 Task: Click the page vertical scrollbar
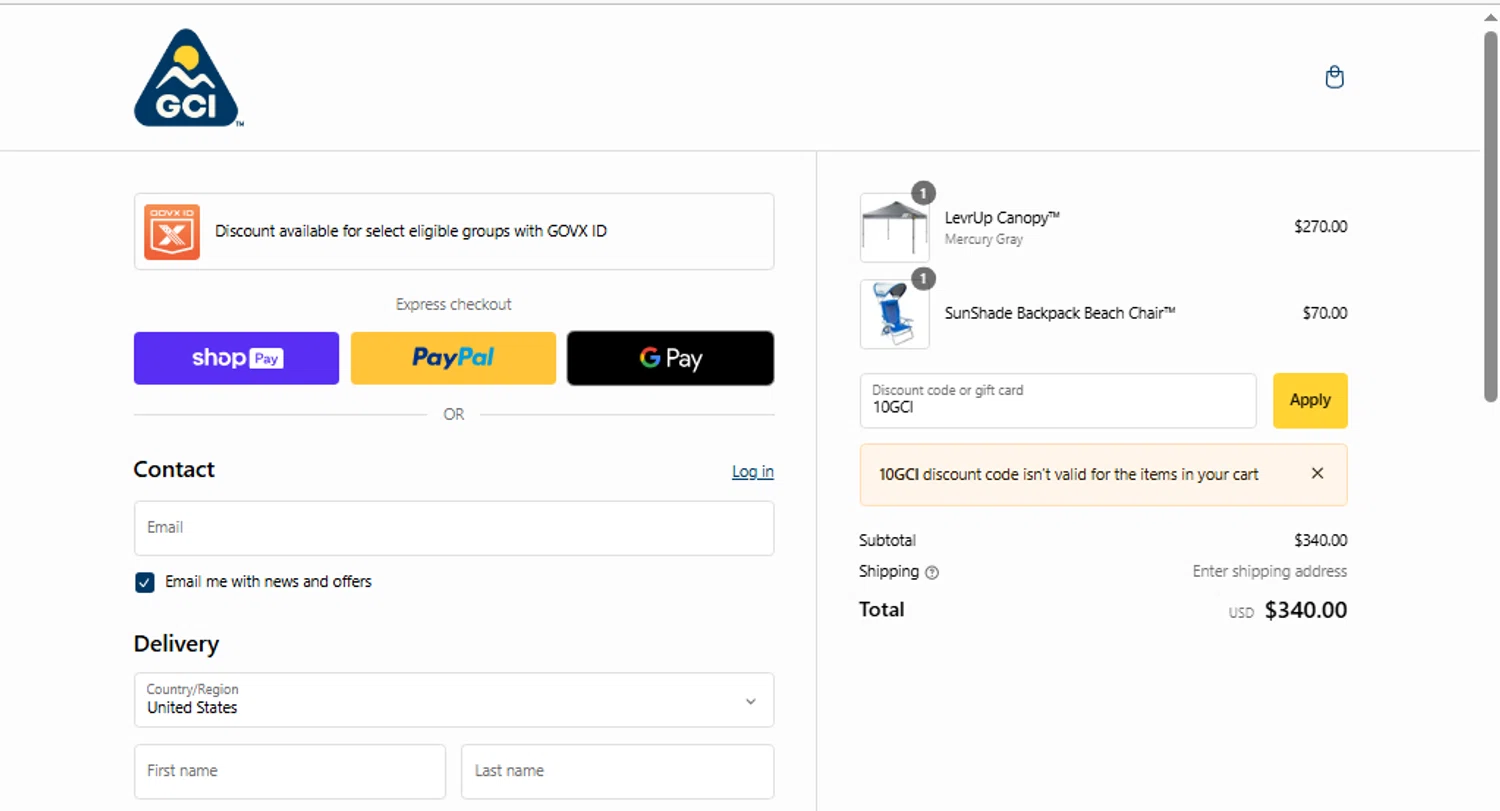[x=1490, y=215]
